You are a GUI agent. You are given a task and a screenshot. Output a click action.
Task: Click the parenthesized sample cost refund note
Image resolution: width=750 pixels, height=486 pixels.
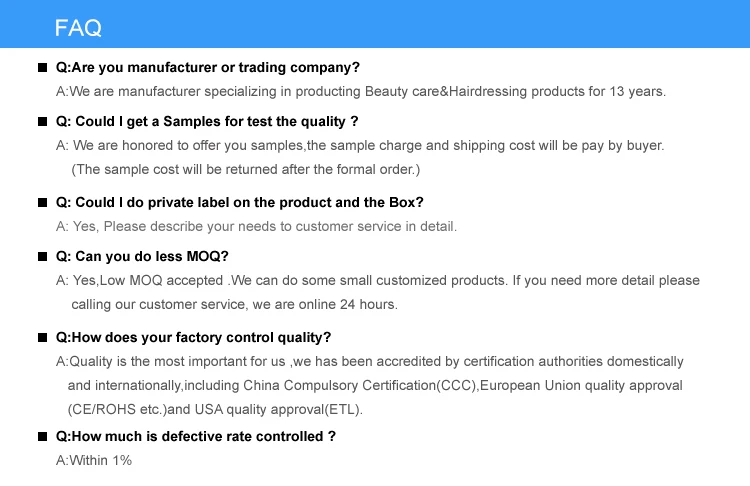(246, 169)
